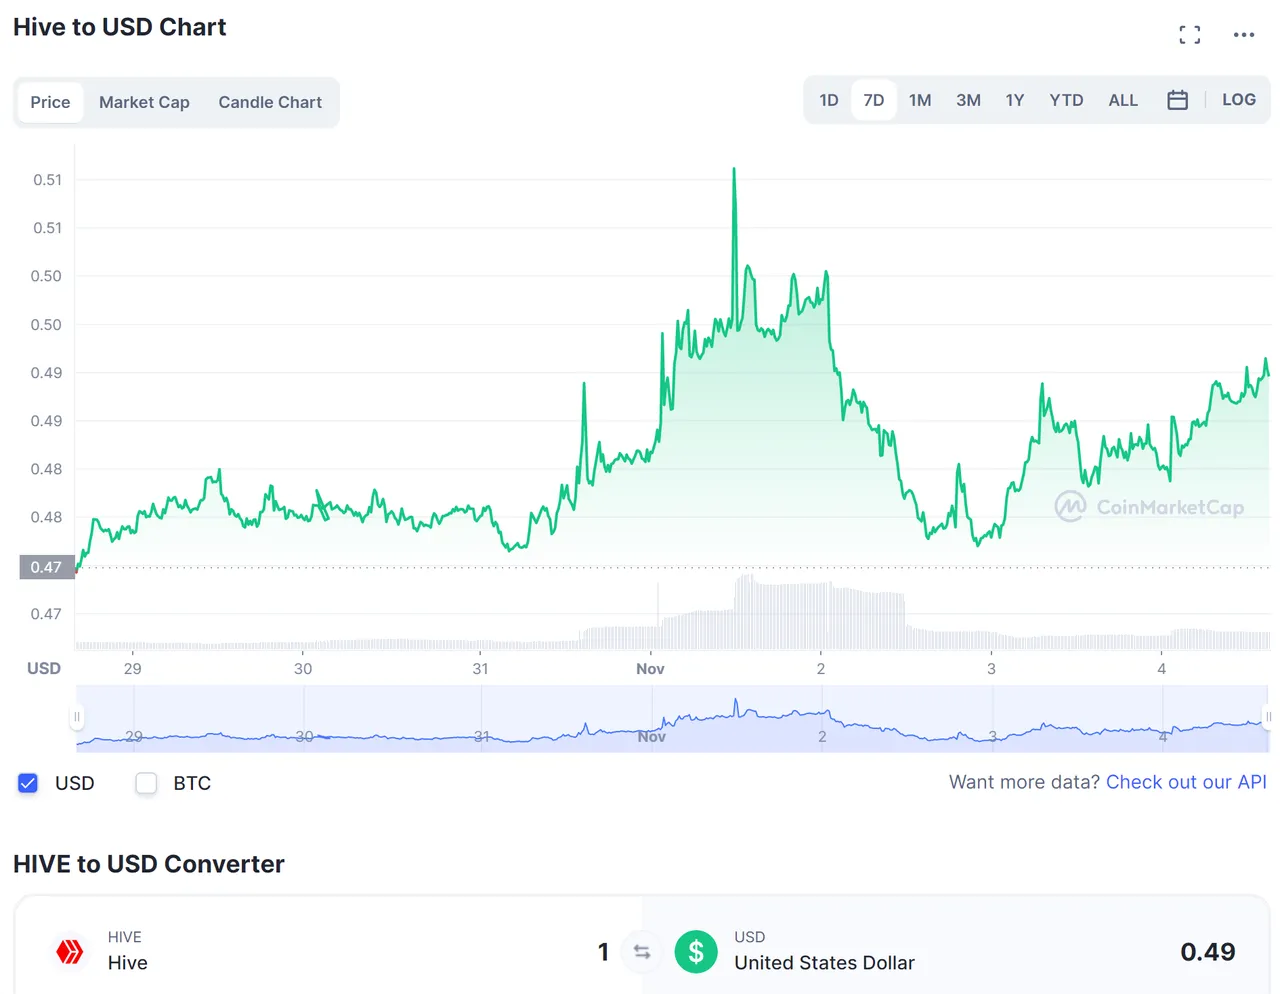This screenshot has width=1280, height=994.
Task: Click the mini overview chart navigator
Action: 672,718
